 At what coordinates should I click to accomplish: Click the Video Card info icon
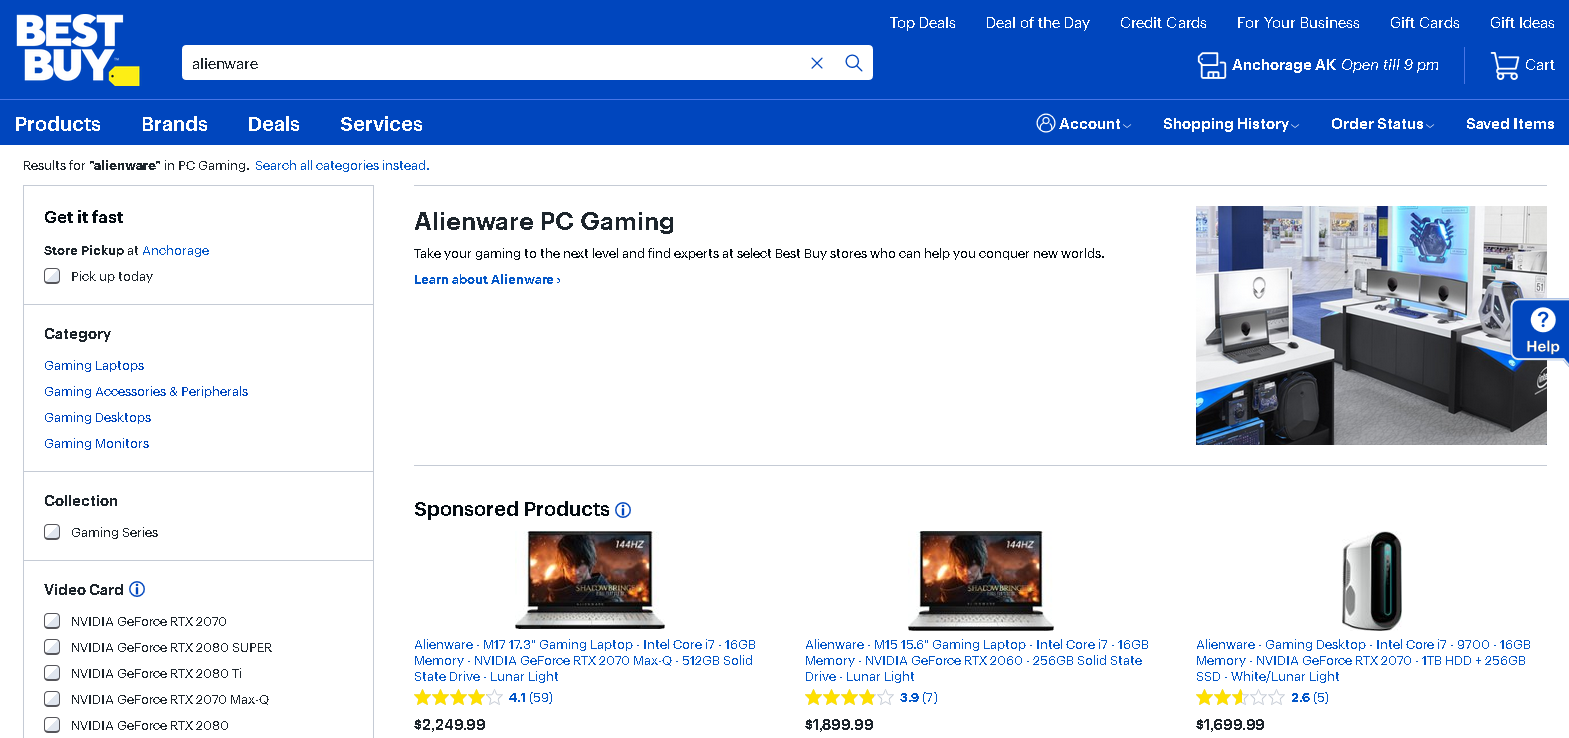[137, 590]
